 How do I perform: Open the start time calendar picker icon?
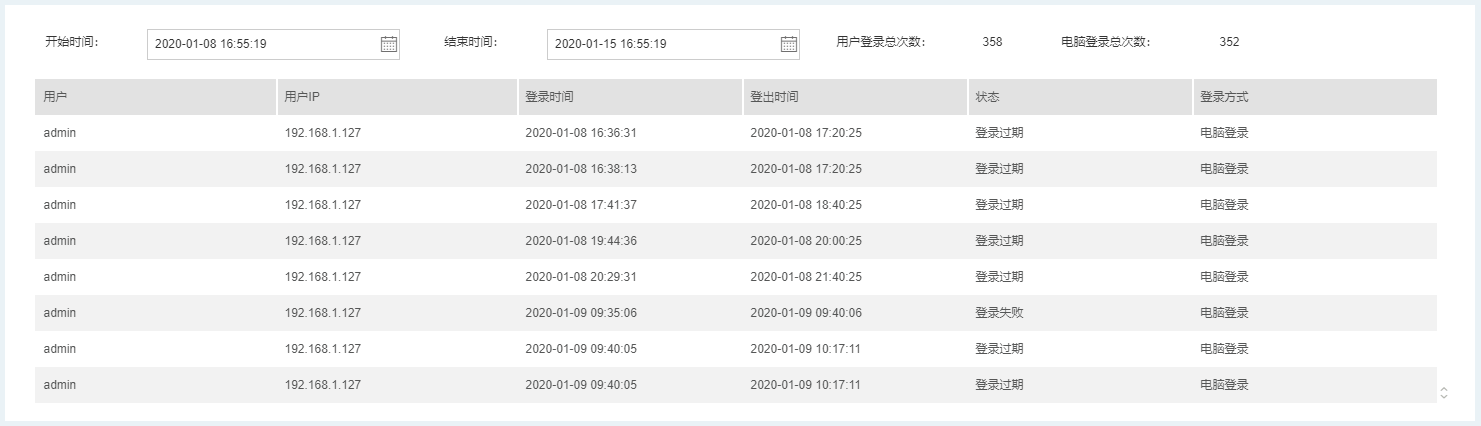coord(389,44)
